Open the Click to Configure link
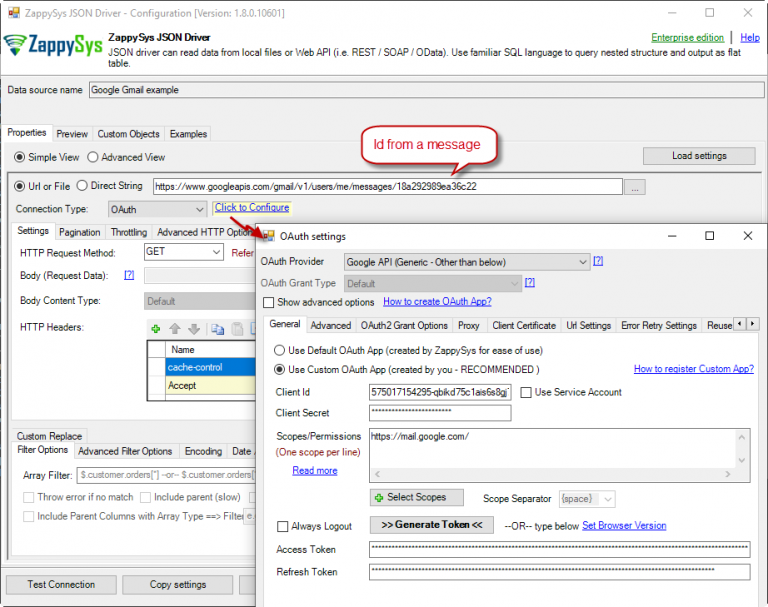Viewport: 768px width, 607px height. click(x=252, y=208)
